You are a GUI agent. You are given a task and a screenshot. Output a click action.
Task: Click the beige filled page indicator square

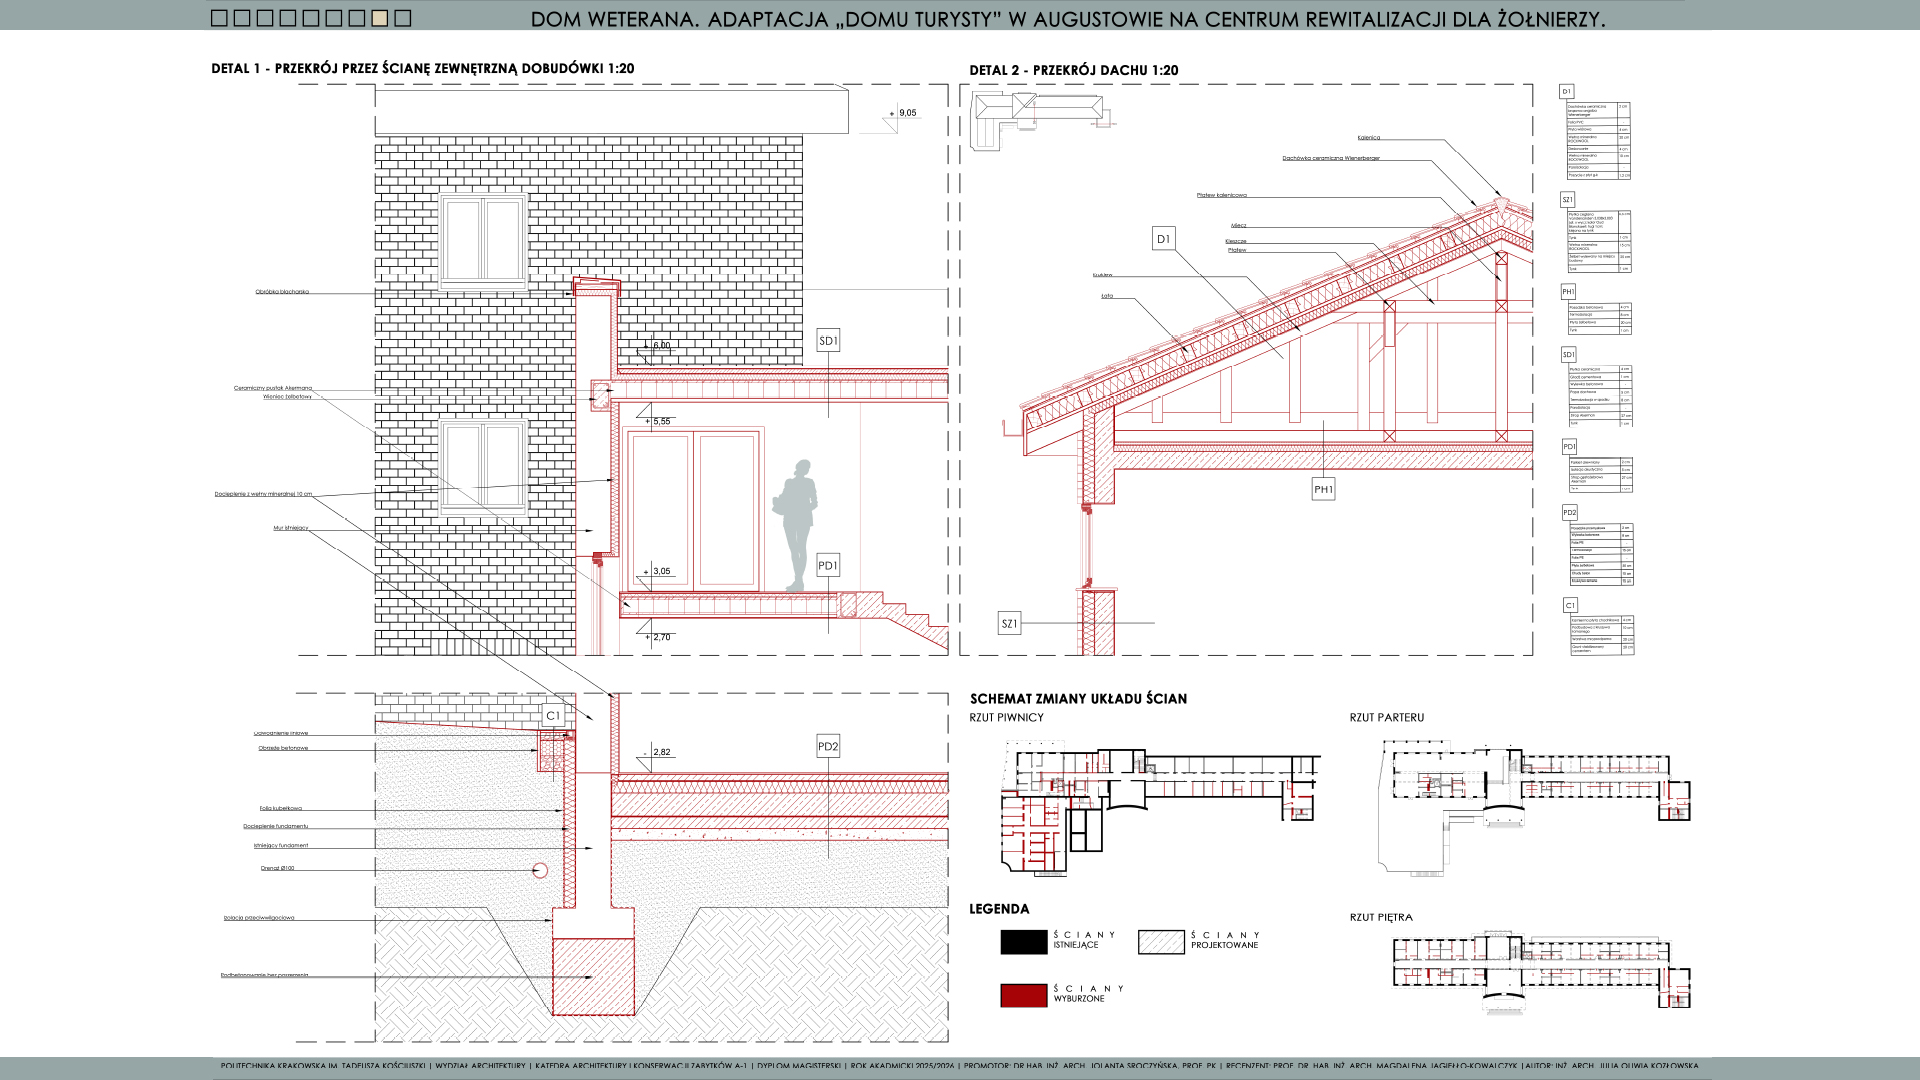380,18
